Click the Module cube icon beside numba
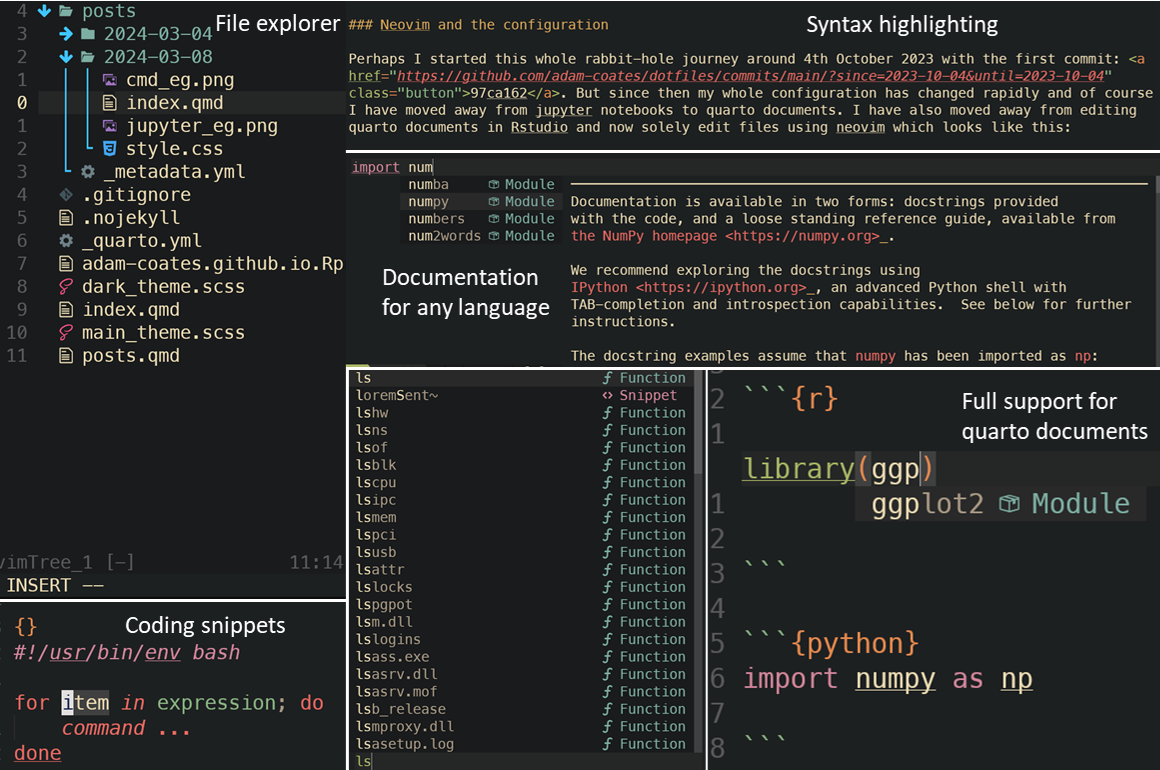This screenshot has width=1160, height=770. (493, 184)
